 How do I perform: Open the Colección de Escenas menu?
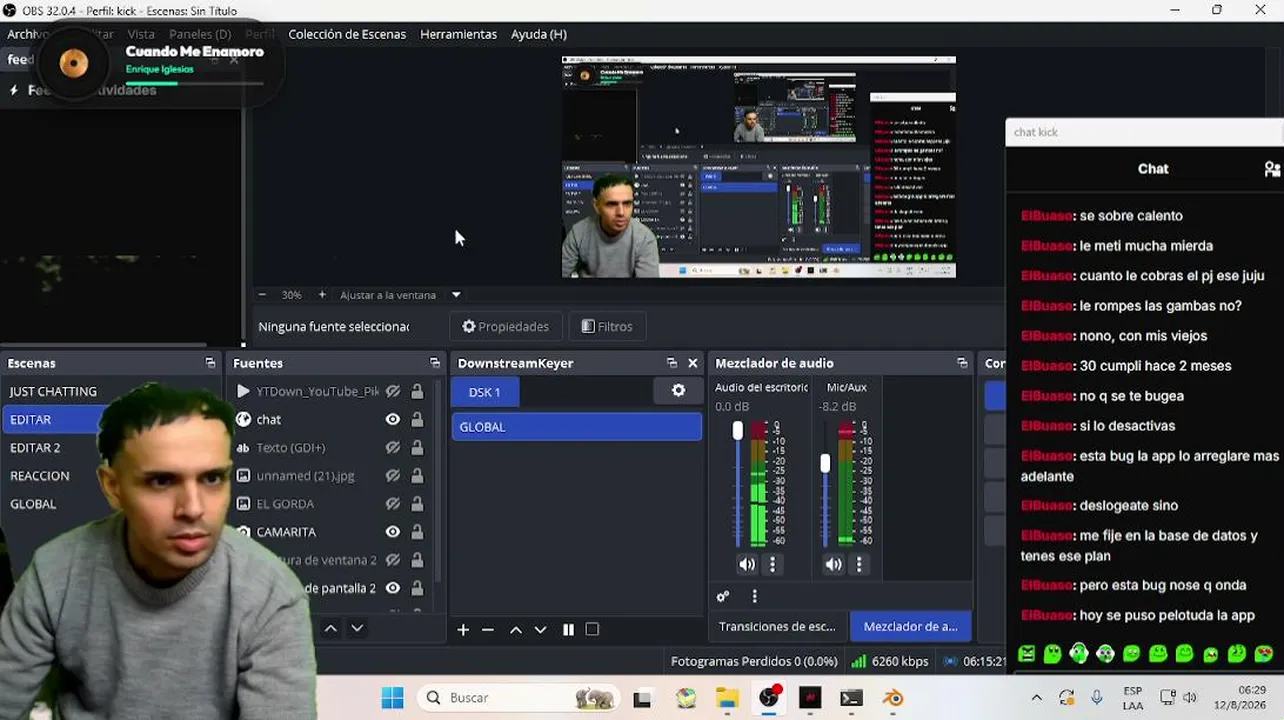point(347,34)
